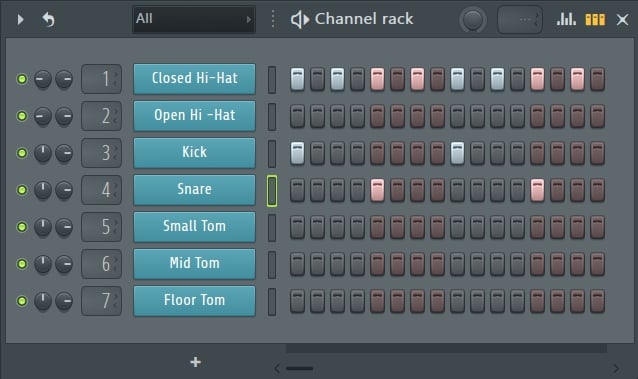
Task: Select the Mid Tom channel selector LED
Action: pyautogui.click(x=272, y=265)
